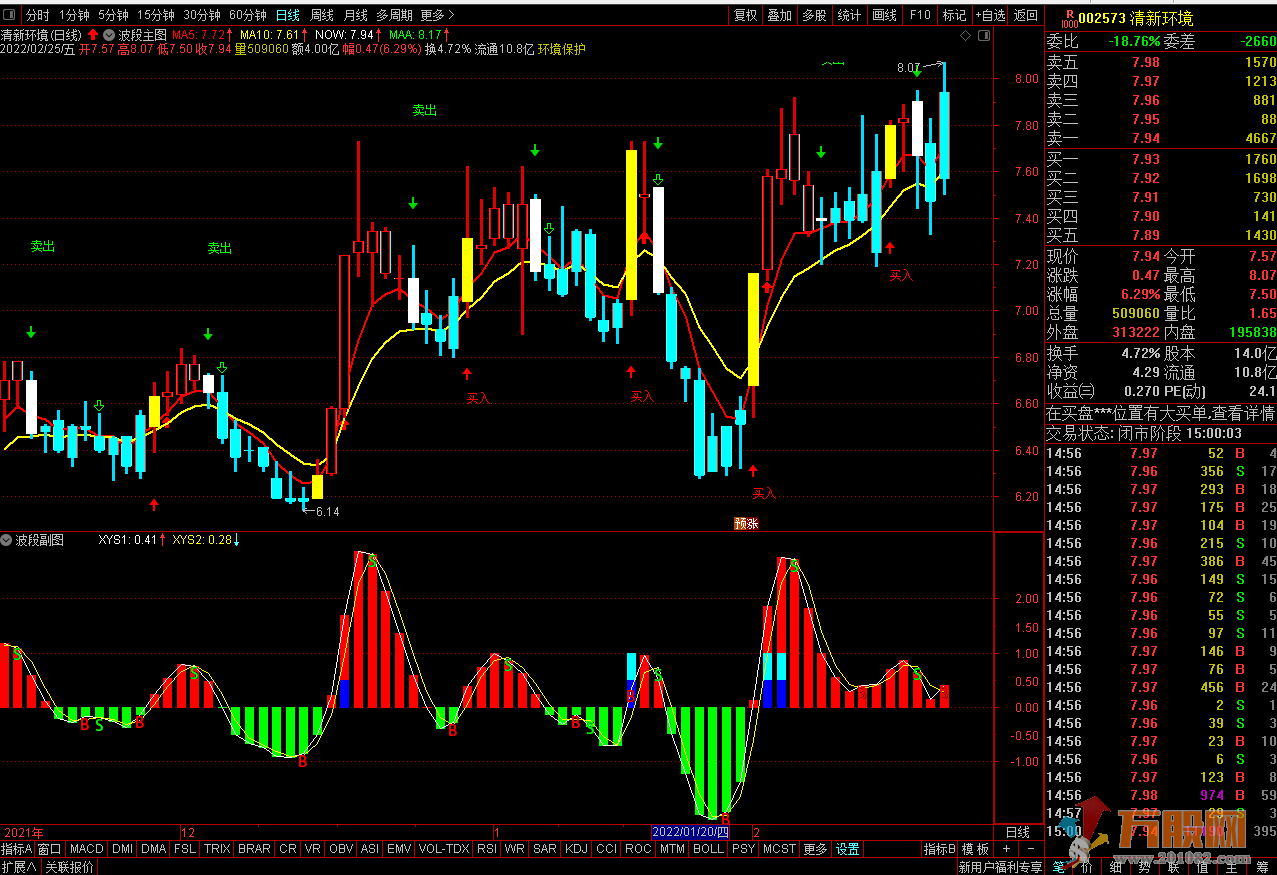Image resolution: width=1277 pixels, height=875 pixels.
Task: Expand the 扩展 panel at bottom-left
Action: click(20, 867)
